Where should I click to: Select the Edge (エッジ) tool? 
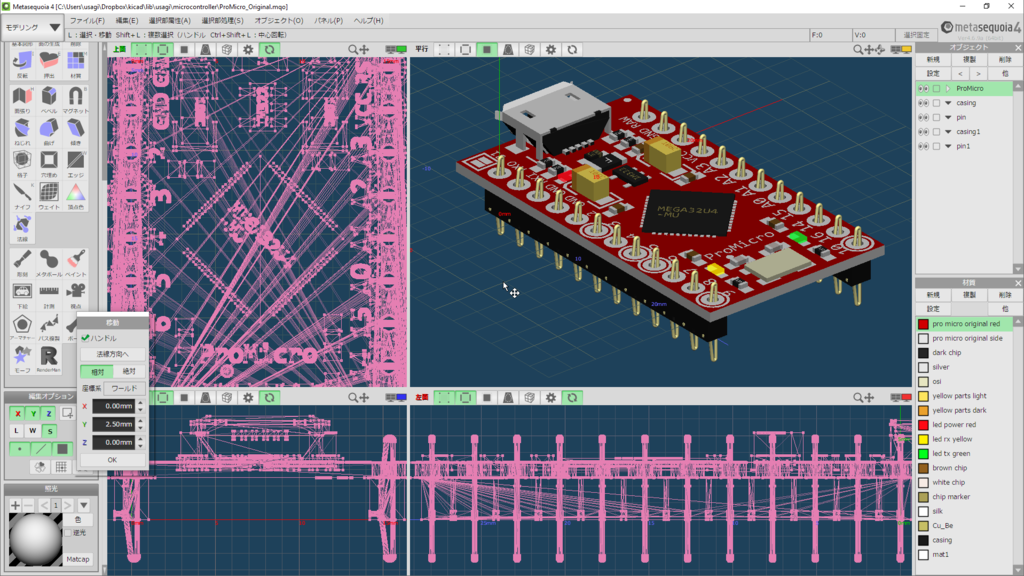[76, 164]
